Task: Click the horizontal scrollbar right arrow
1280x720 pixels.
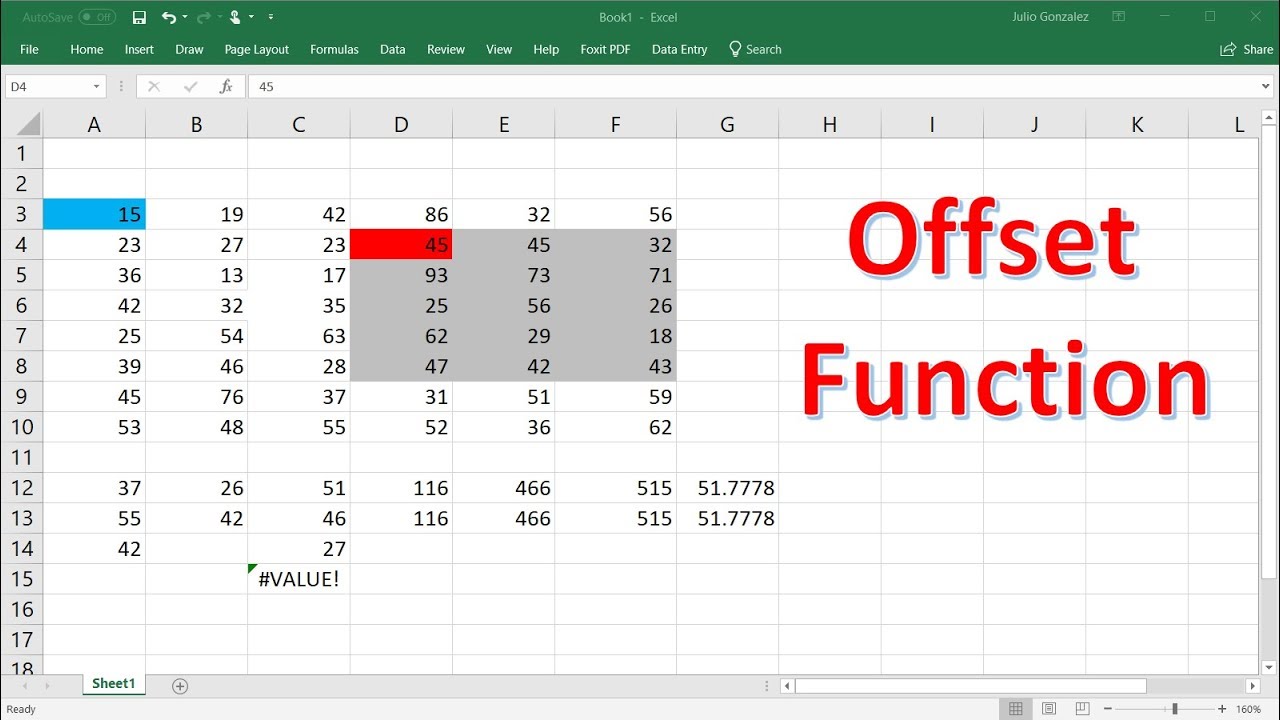Action: tap(1253, 686)
